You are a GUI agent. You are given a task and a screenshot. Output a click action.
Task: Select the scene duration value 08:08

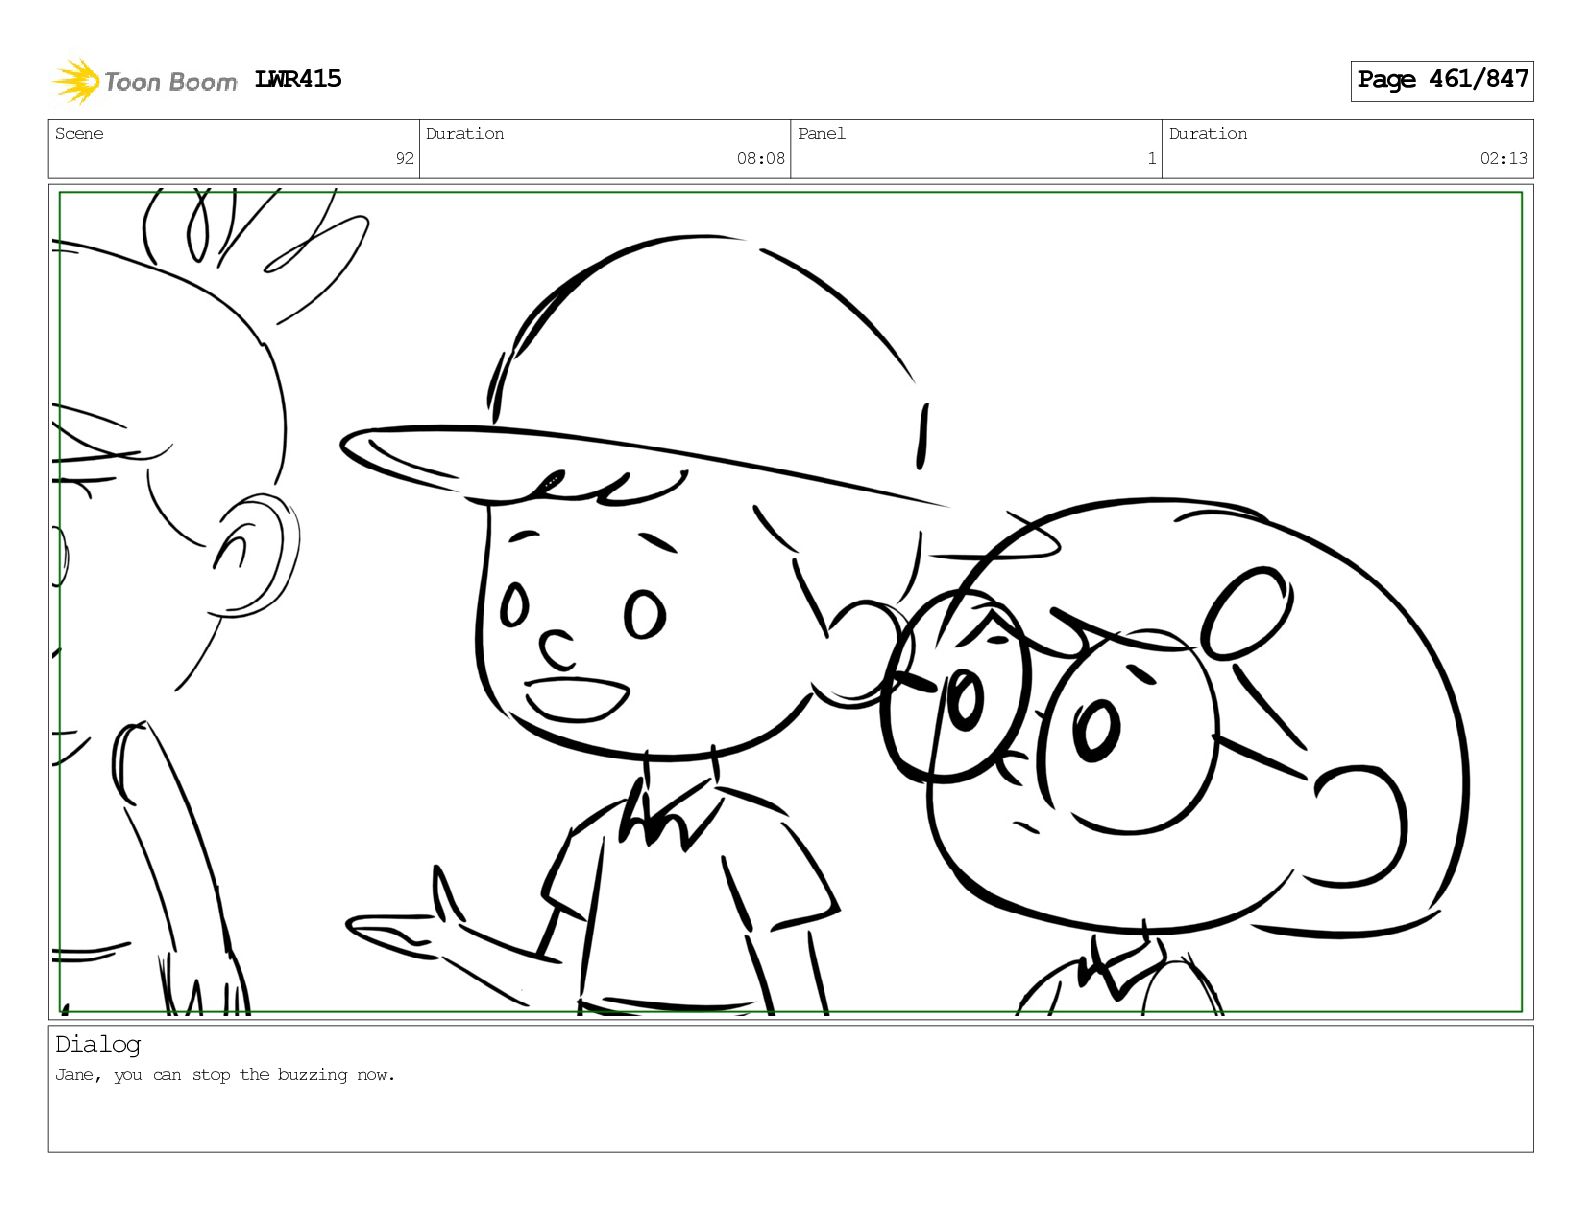click(x=760, y=158)
